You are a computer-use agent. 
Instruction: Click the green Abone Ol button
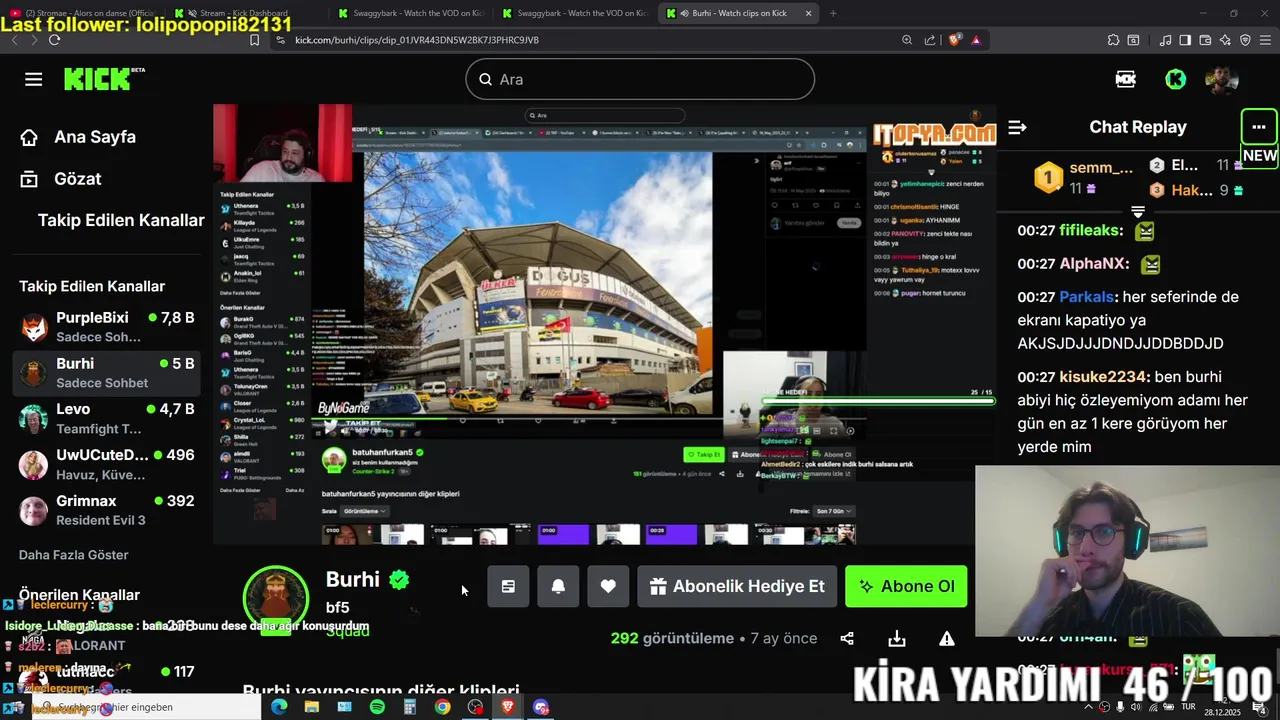906,587
